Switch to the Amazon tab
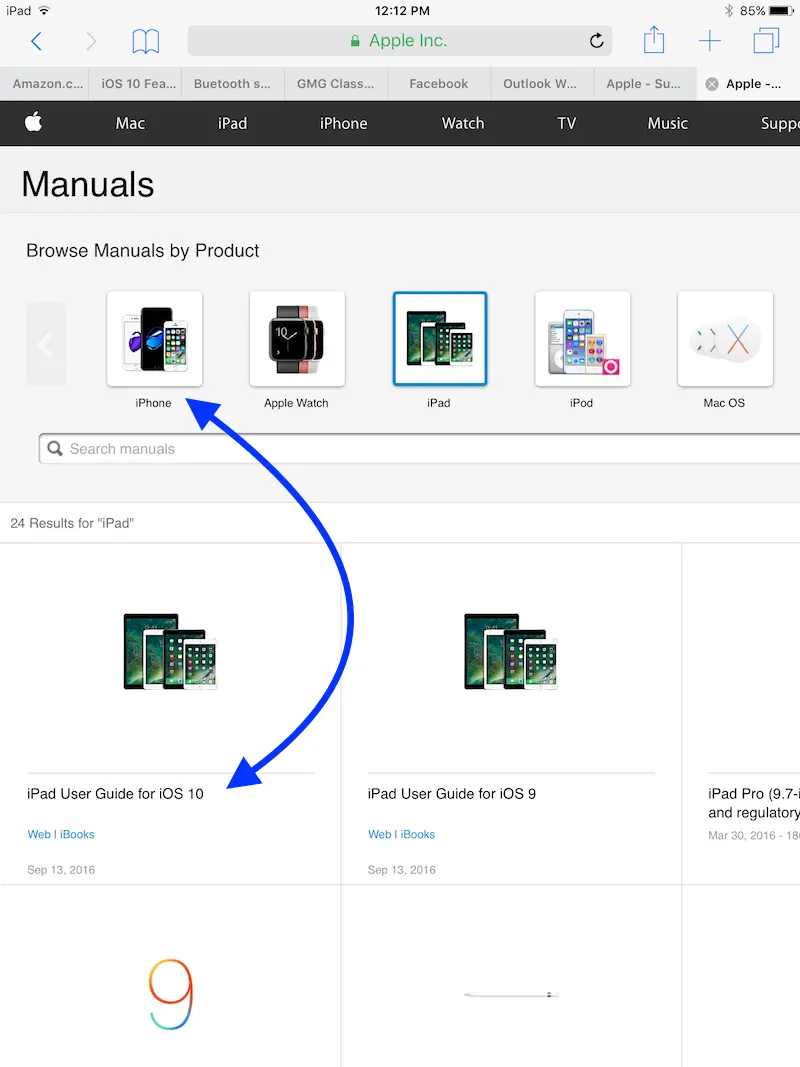Screen dimensions: 800x1067 click(45, 84)
